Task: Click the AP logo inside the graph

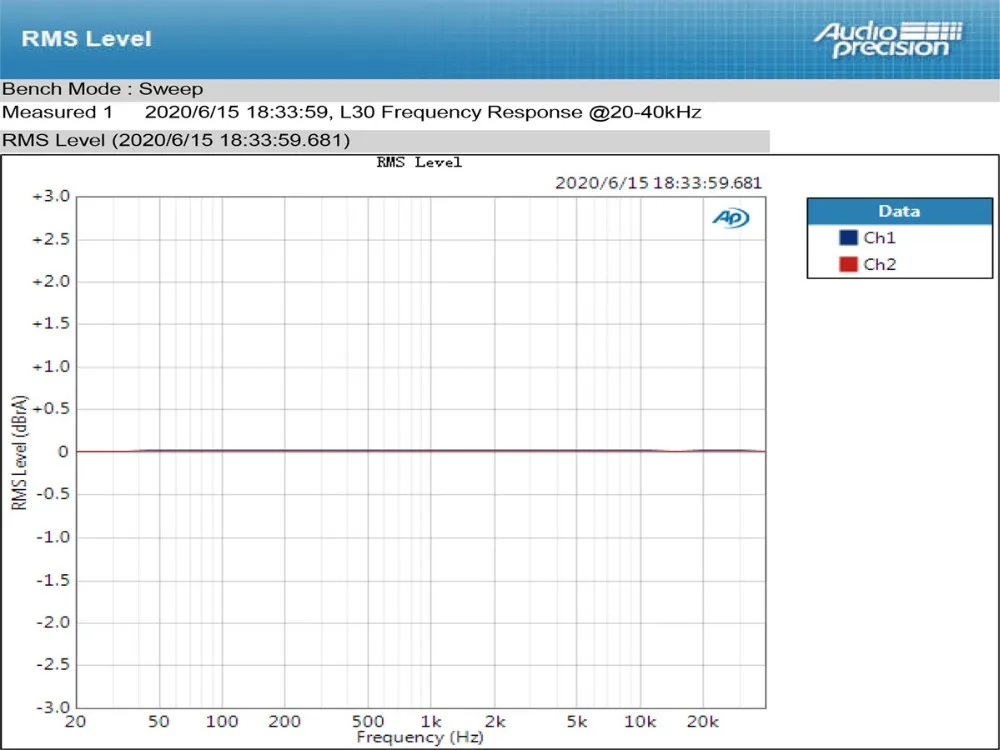Action: 731,218
